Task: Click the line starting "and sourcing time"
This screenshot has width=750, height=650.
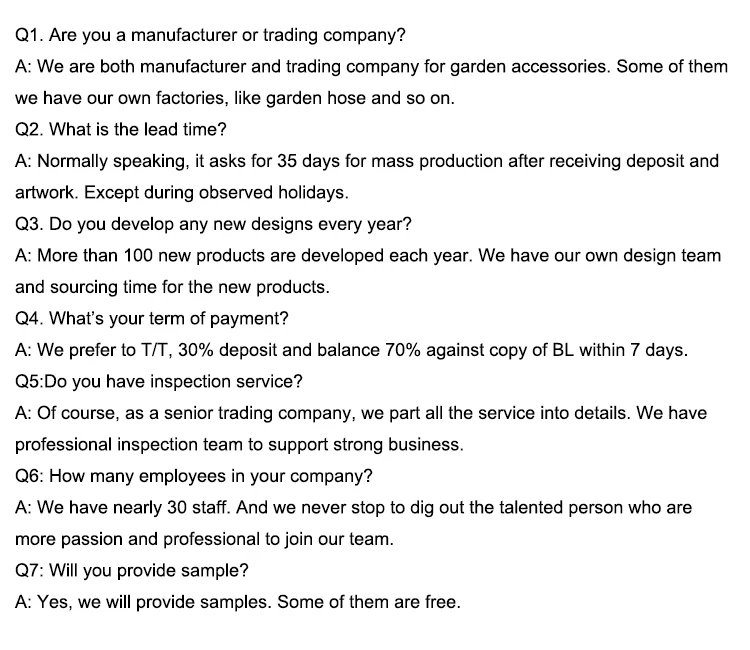Action: (x=171, y=287)
